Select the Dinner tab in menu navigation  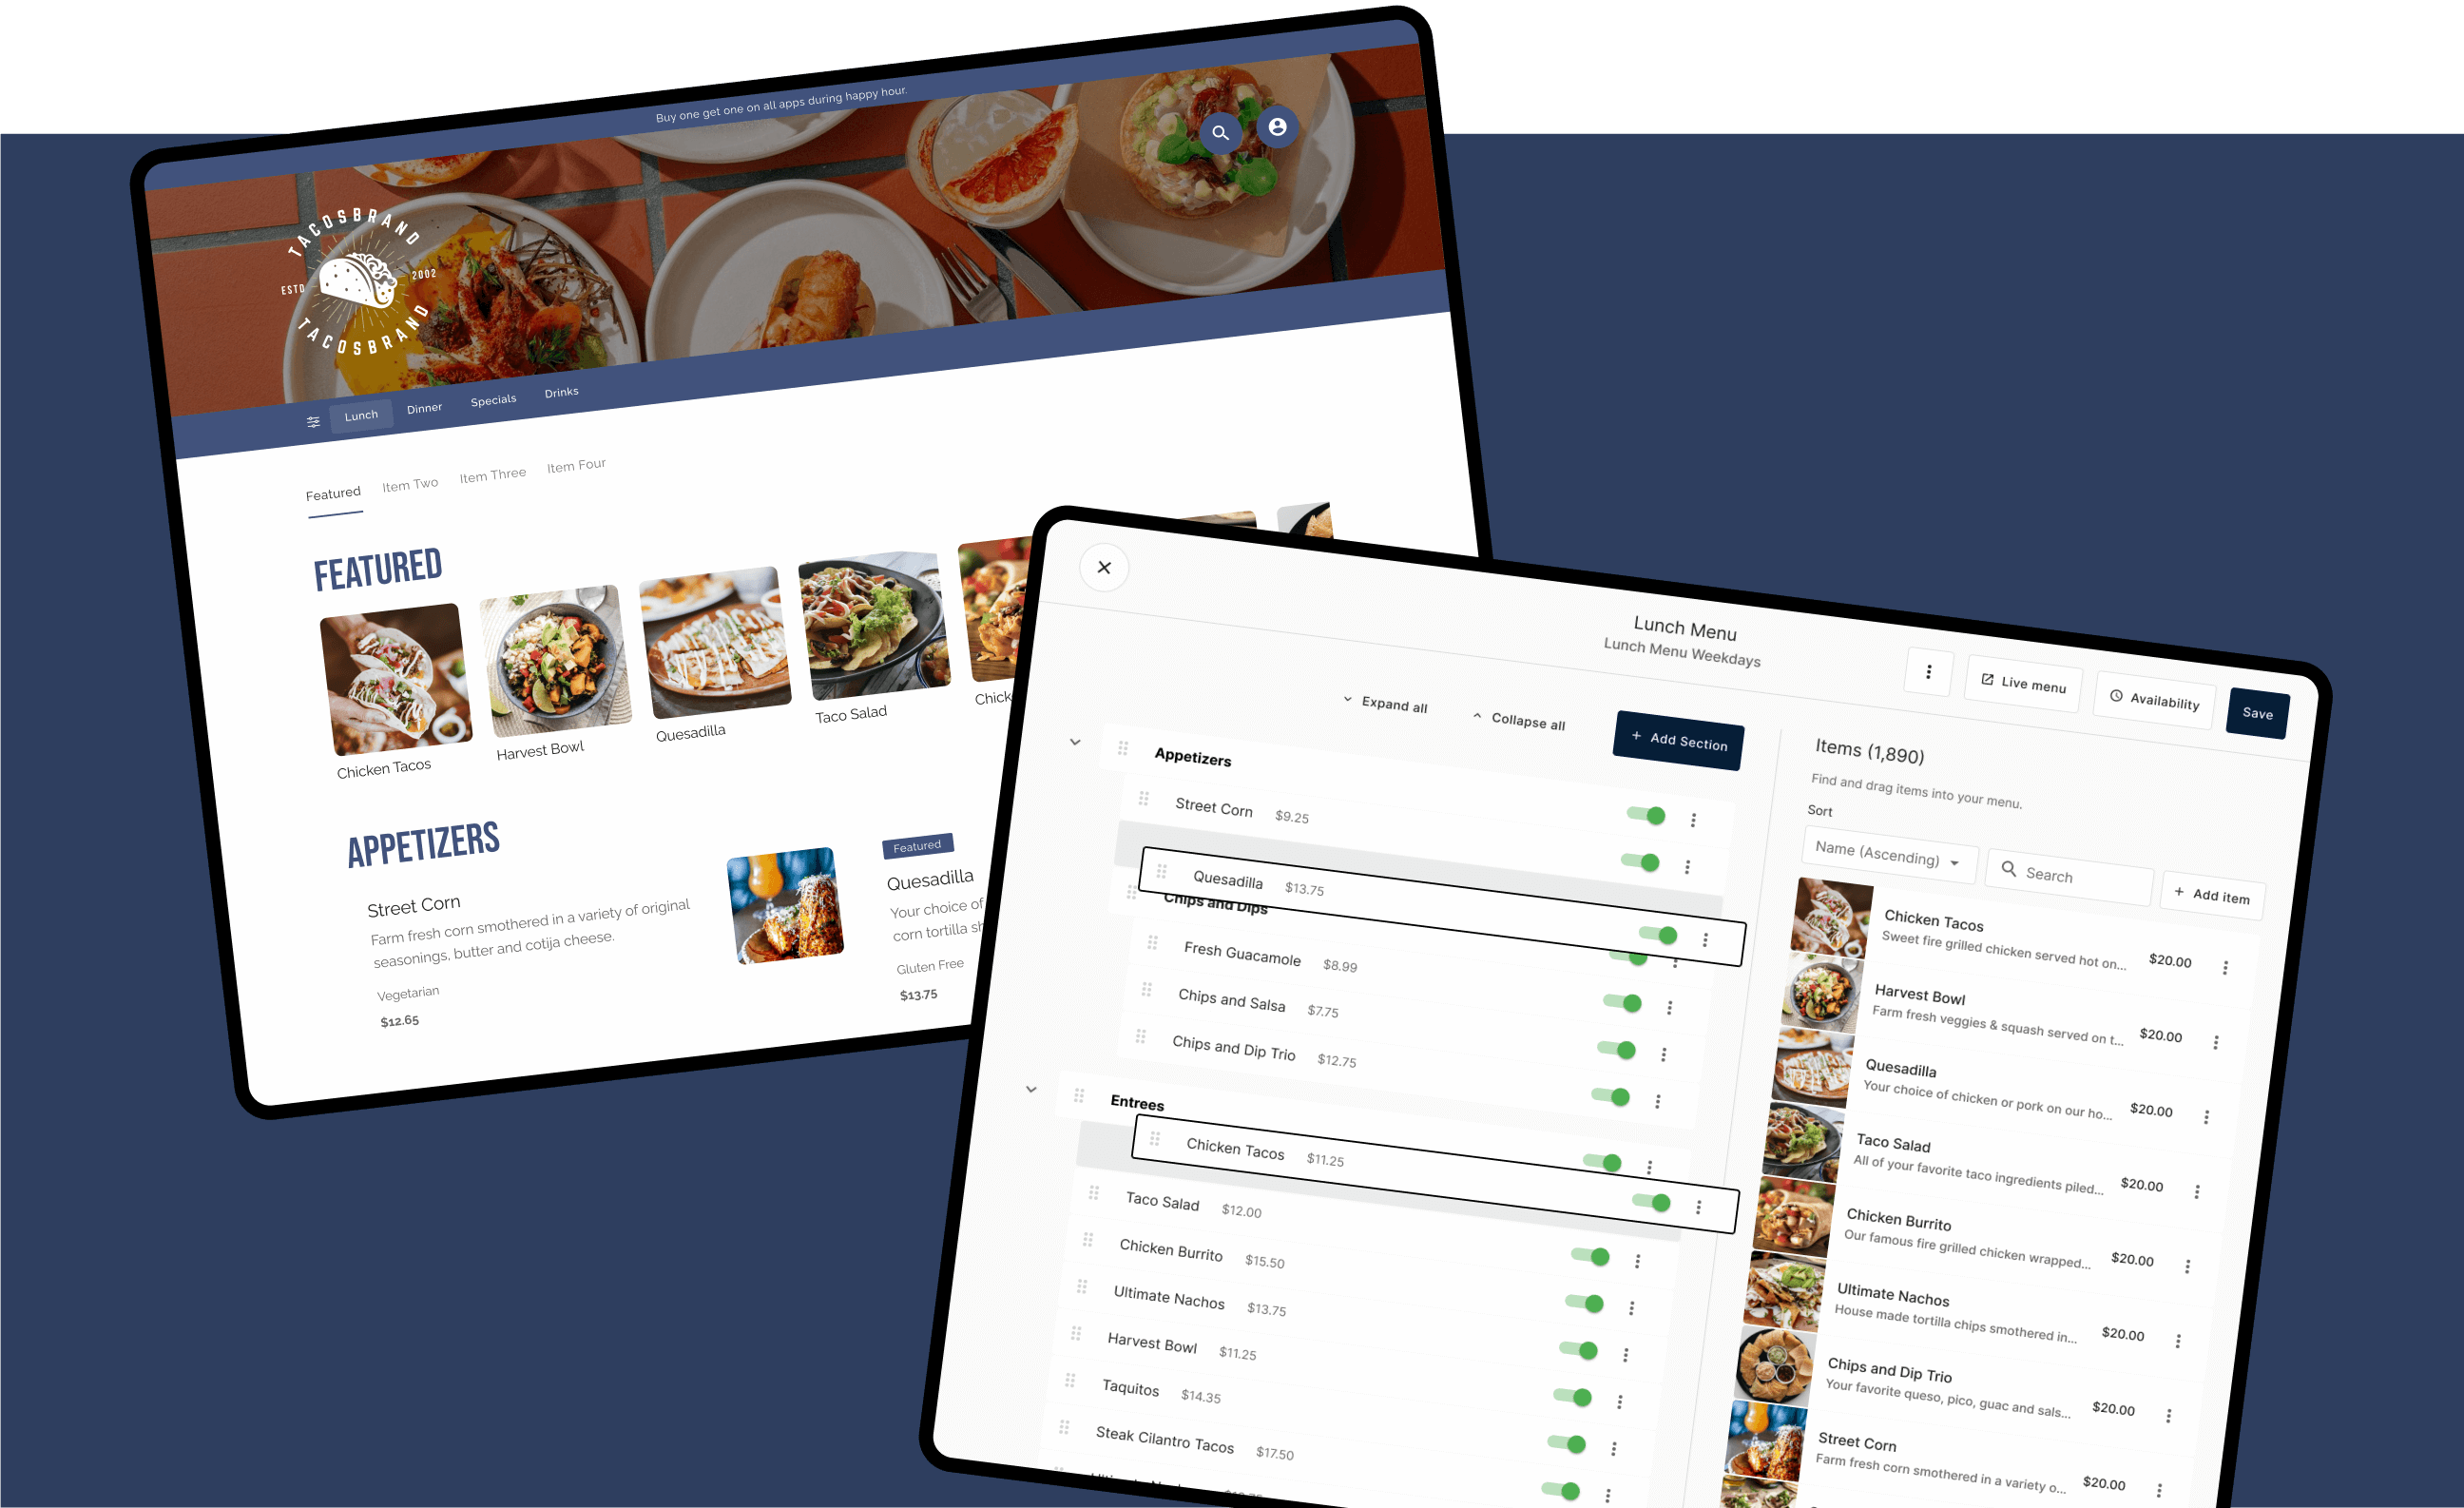tap(424, 405)
